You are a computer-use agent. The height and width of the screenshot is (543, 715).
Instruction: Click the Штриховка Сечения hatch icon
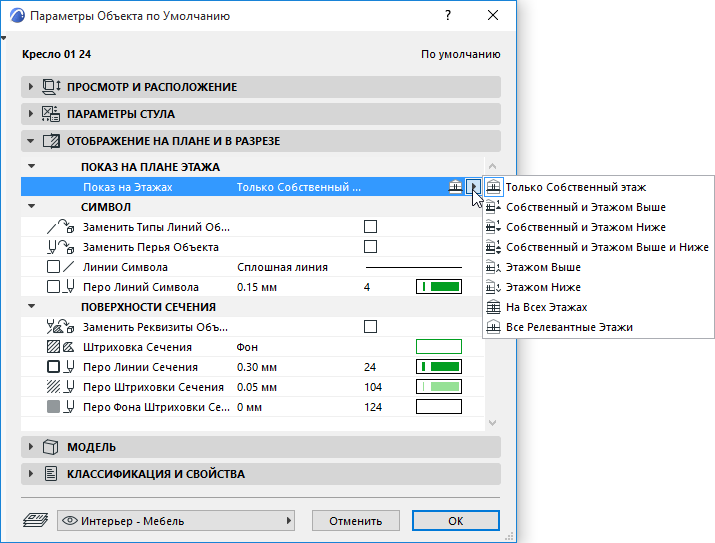click(60, 347)
